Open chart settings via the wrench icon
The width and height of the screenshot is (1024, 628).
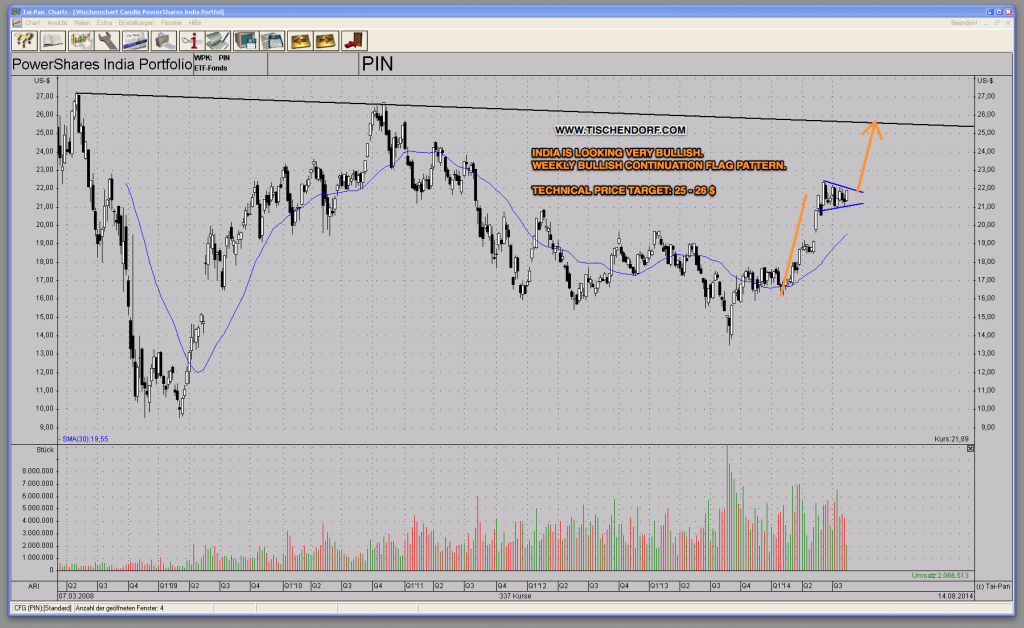coord(107,40)
